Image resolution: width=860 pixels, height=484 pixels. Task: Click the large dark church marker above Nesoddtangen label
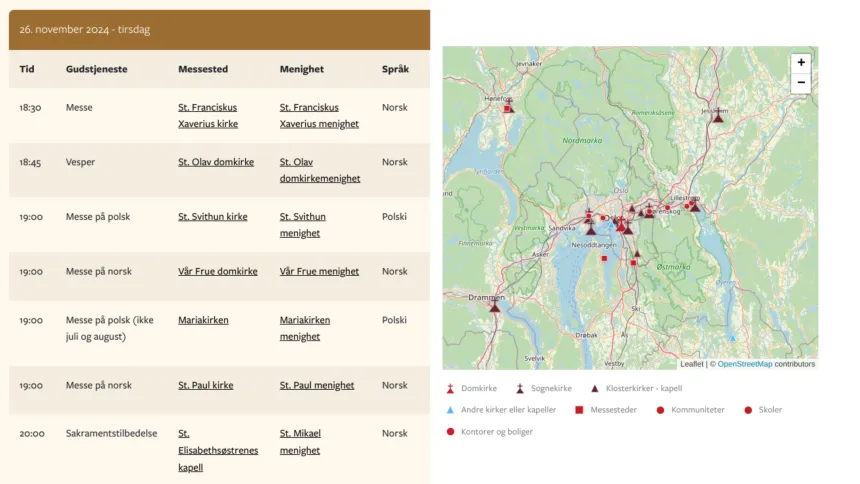(x=590, y=227)
